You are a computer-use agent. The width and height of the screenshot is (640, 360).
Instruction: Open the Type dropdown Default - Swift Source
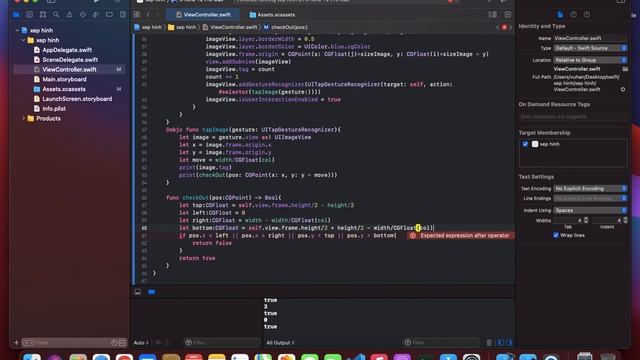[x=590, y=48]
